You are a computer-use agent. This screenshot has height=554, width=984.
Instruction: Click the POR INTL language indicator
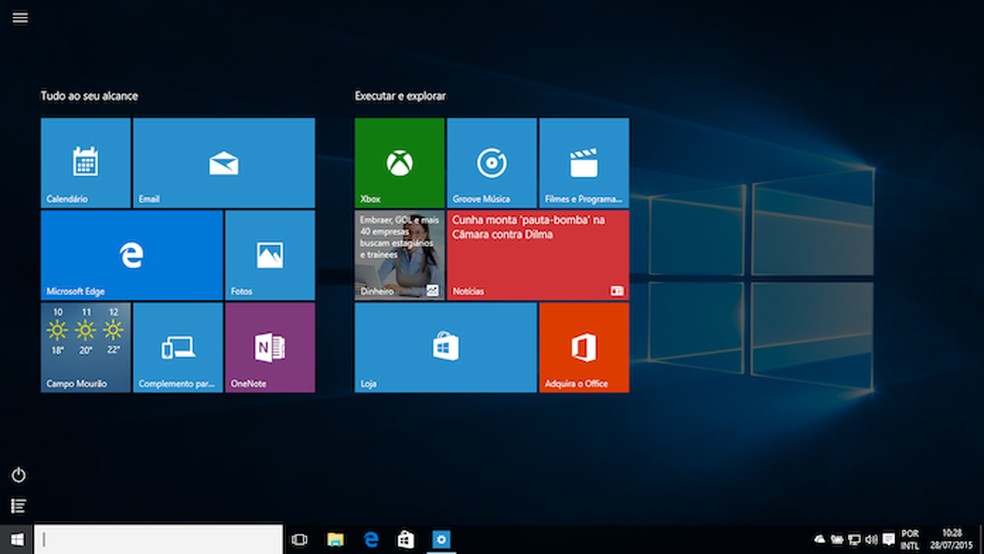point(910,540)
